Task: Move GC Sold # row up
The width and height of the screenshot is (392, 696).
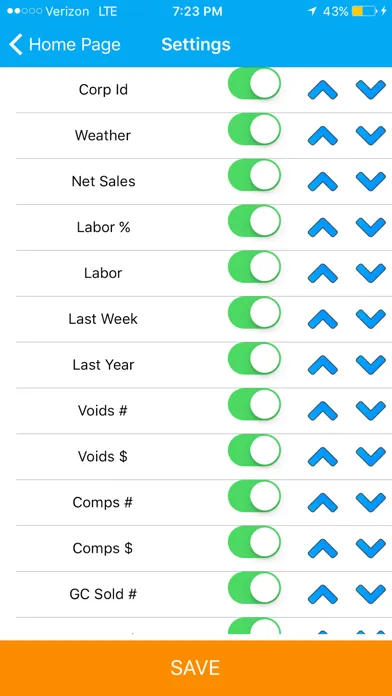Action: [x=323, y=594]
